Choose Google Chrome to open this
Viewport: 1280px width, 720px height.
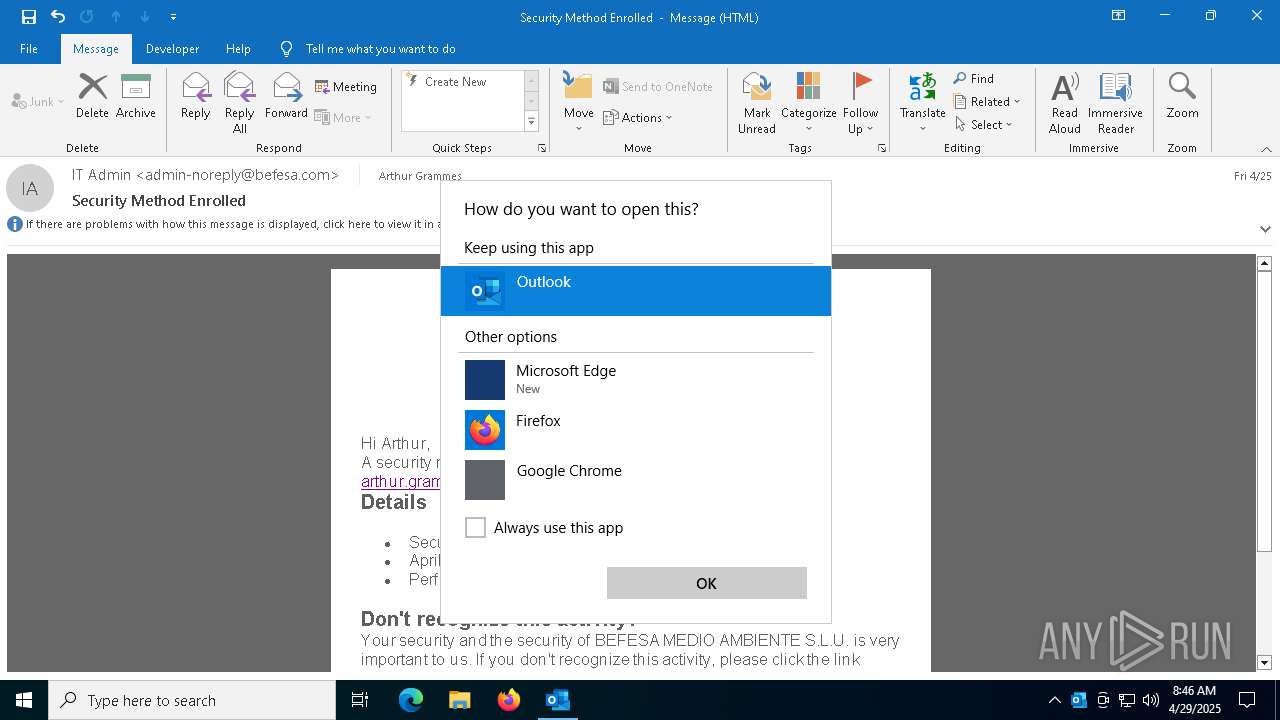pyautogui.click(x=636, y=480)
